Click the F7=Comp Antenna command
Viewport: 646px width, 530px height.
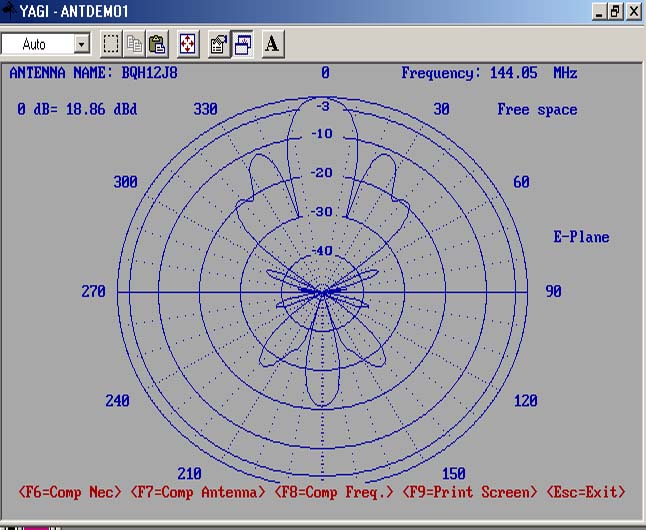(x=198, y=492)
